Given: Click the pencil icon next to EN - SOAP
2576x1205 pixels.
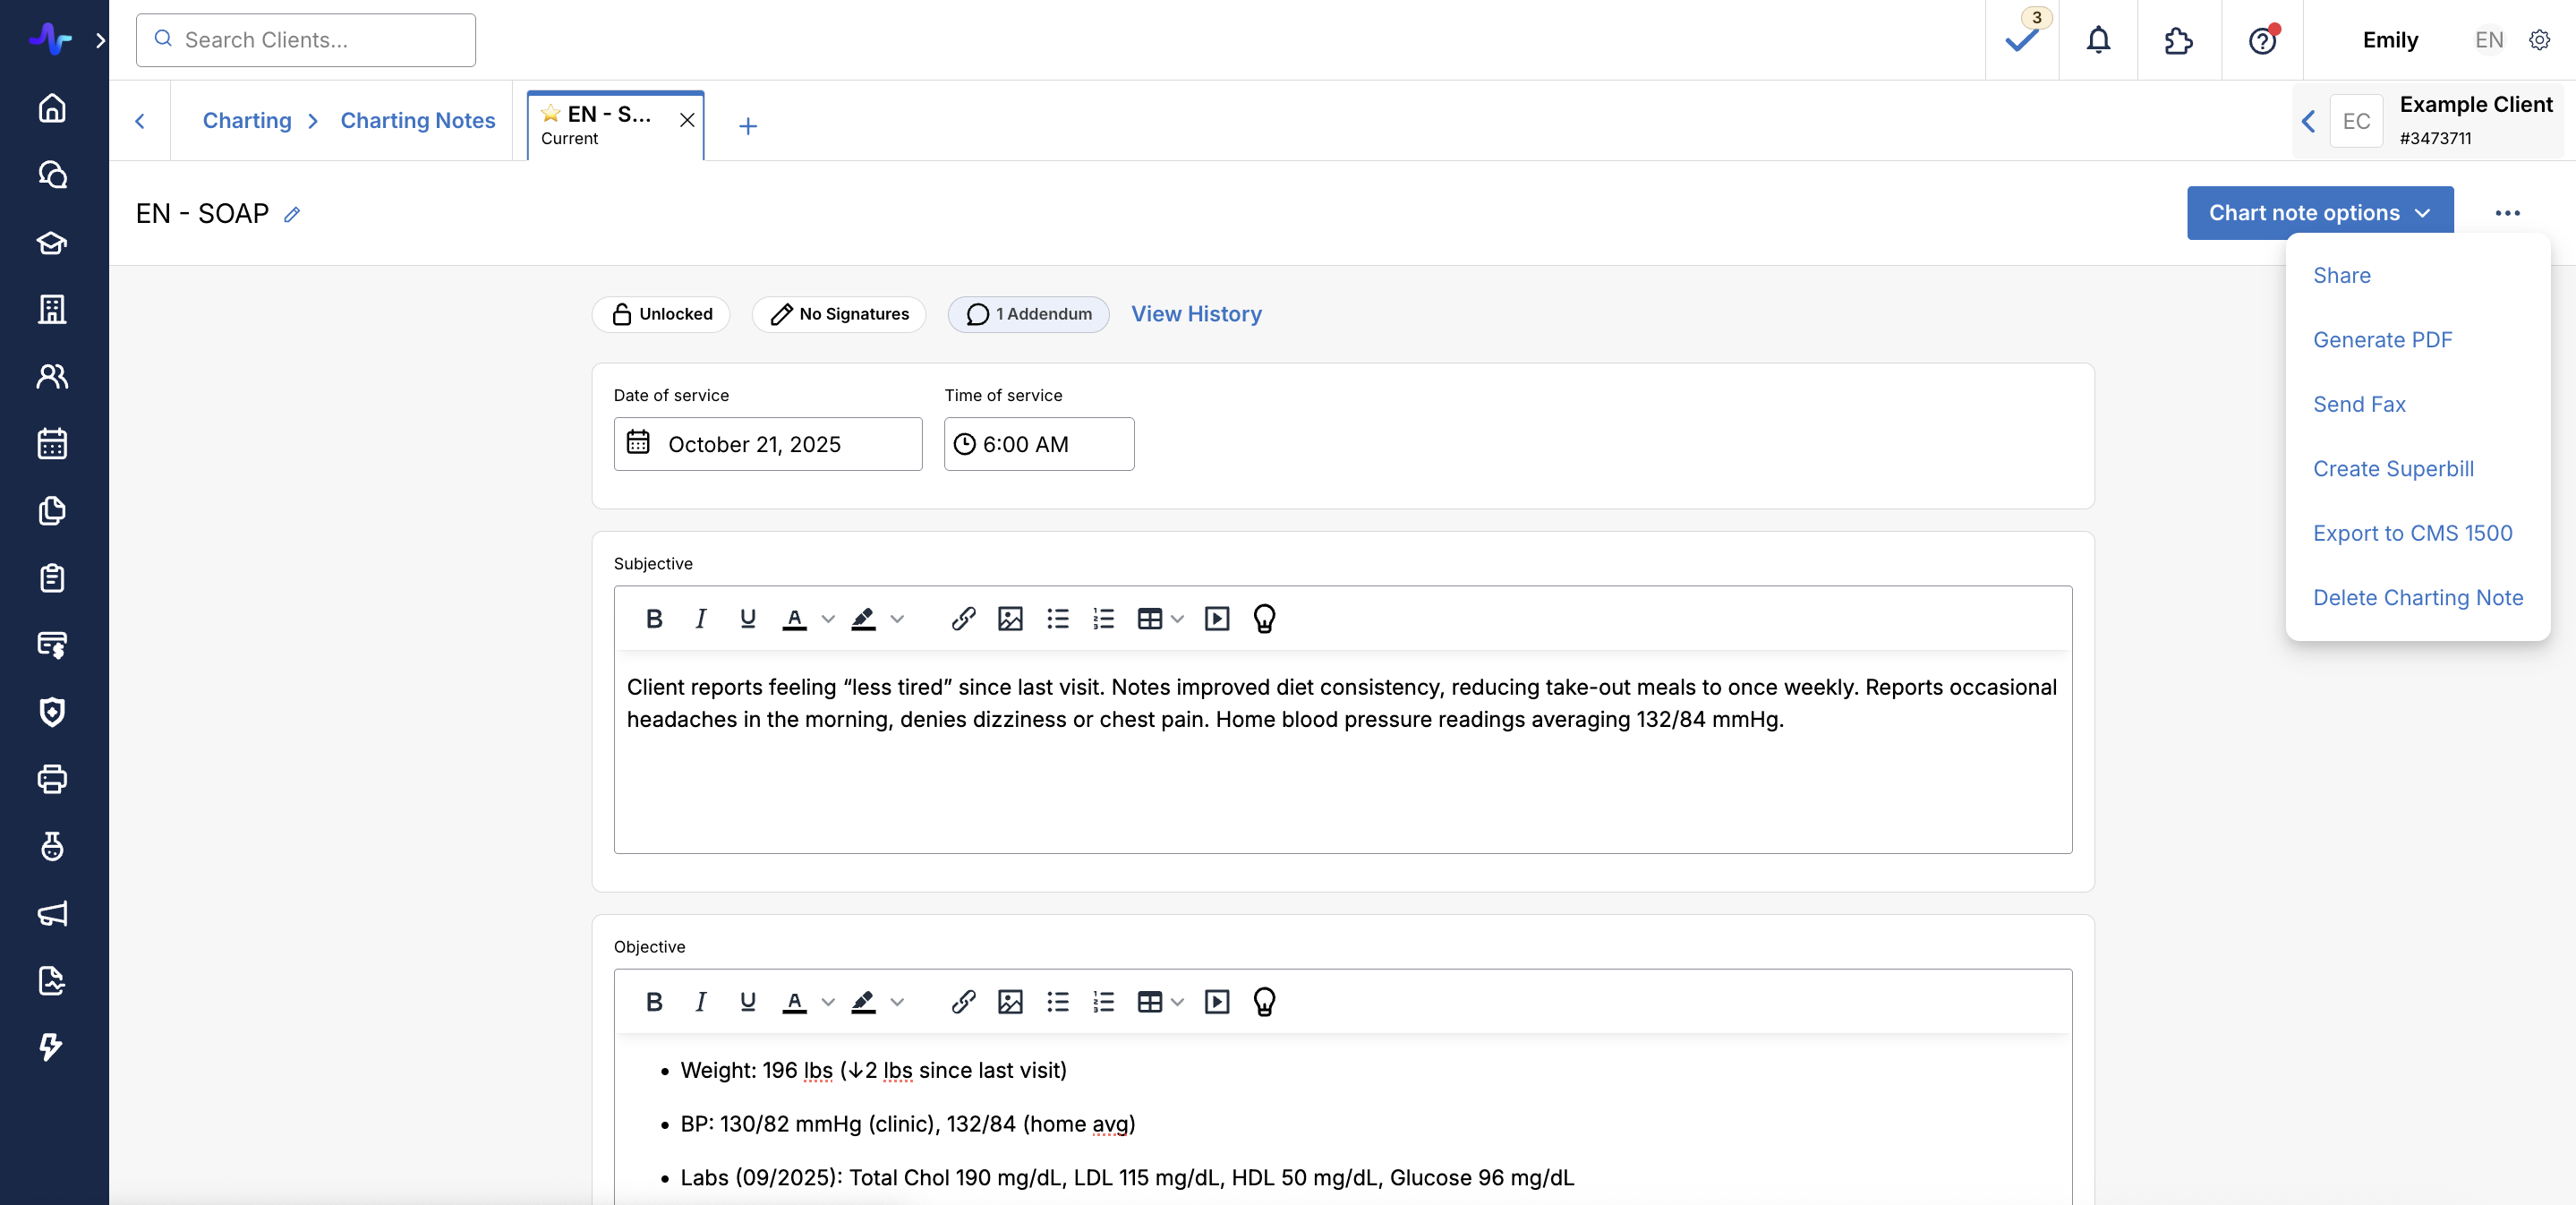Looking at the screenshot, I should click(292, 214).
